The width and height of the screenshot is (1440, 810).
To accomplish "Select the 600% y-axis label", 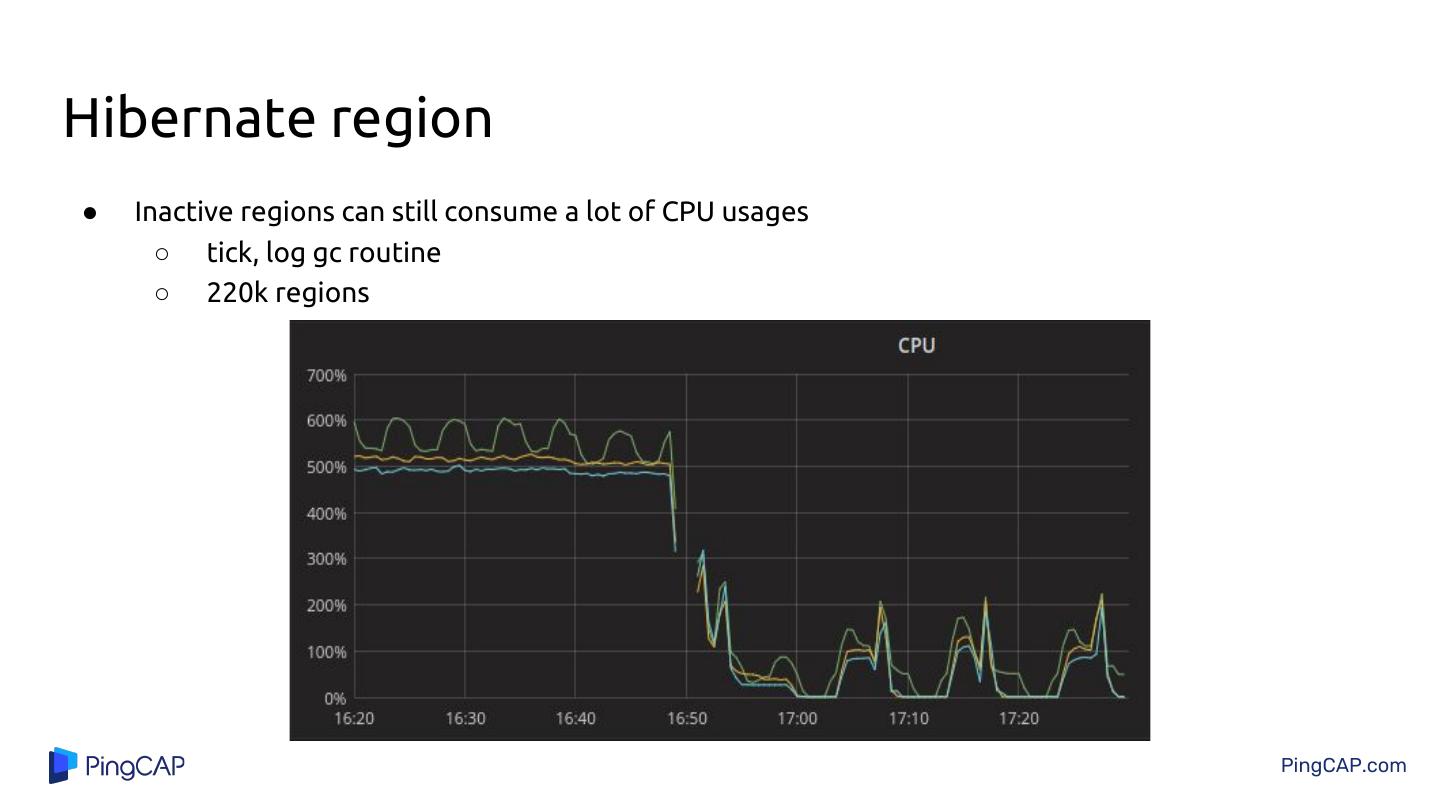I will pos(326,421).
